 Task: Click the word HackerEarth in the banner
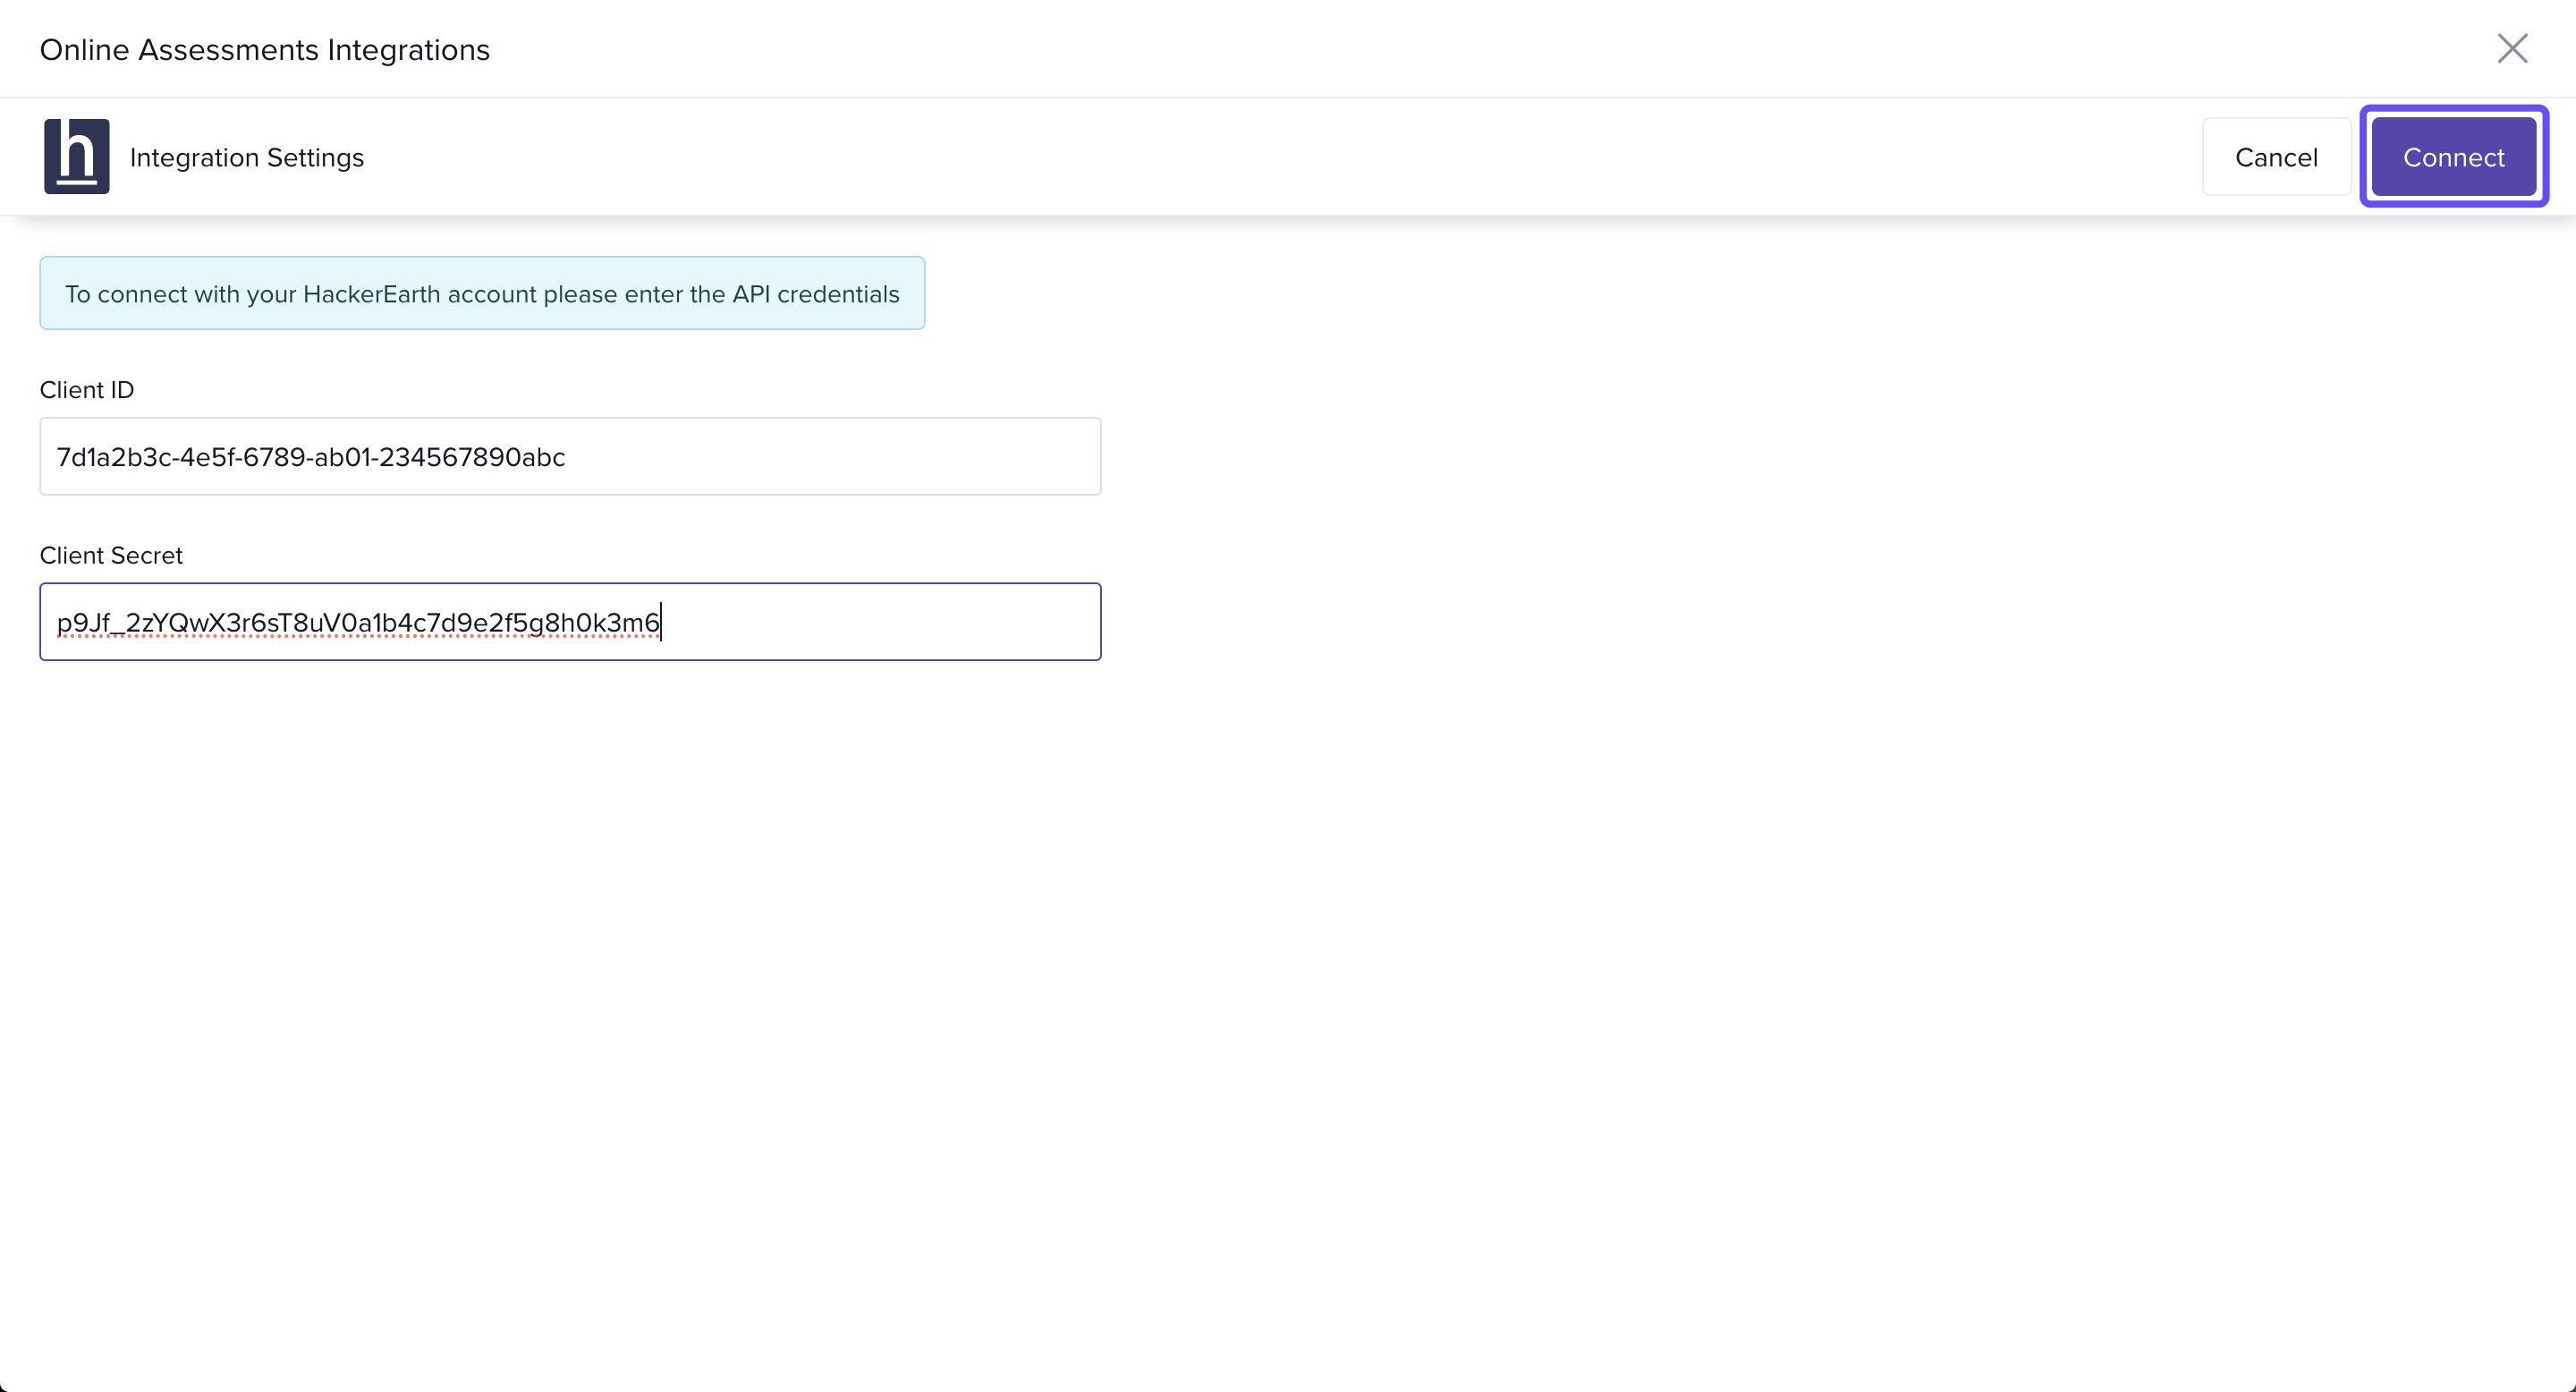click(x=371, y=294)
